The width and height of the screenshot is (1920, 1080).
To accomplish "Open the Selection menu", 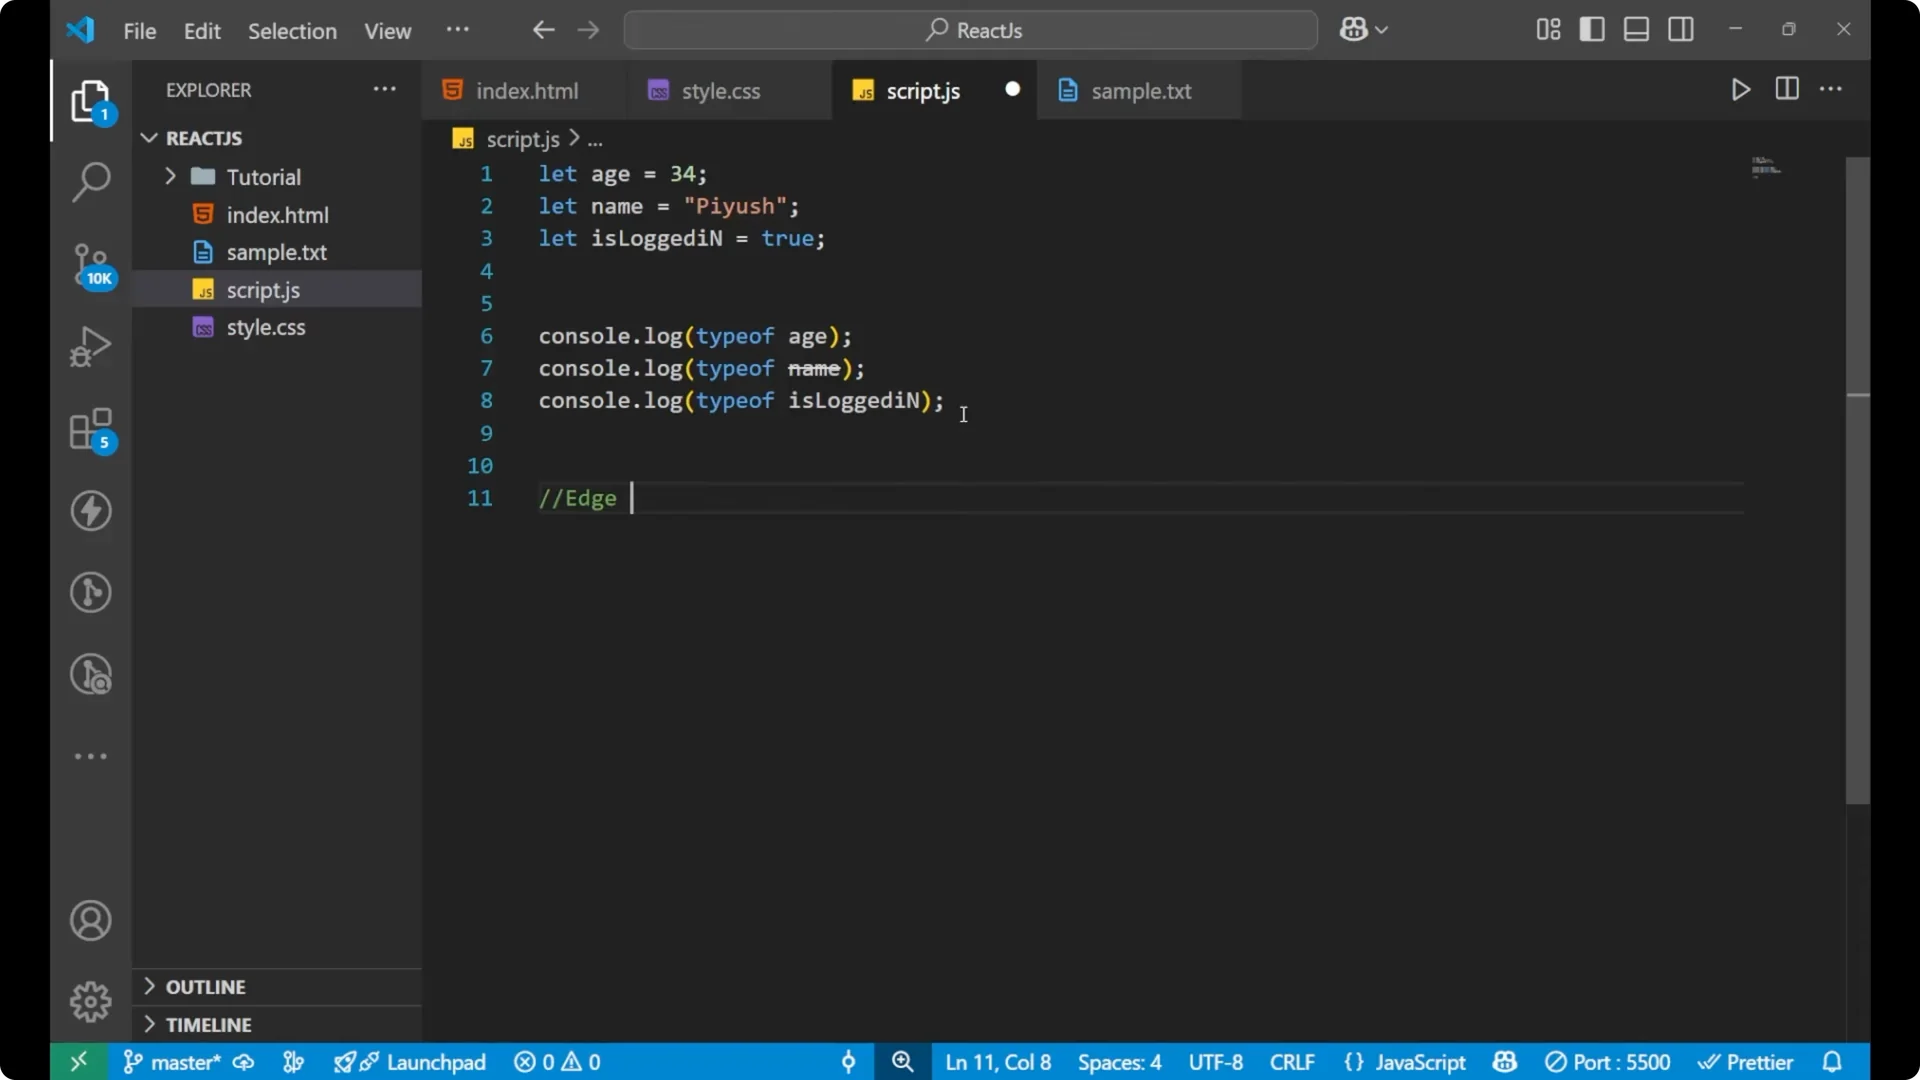I will [x=292, y=31].
